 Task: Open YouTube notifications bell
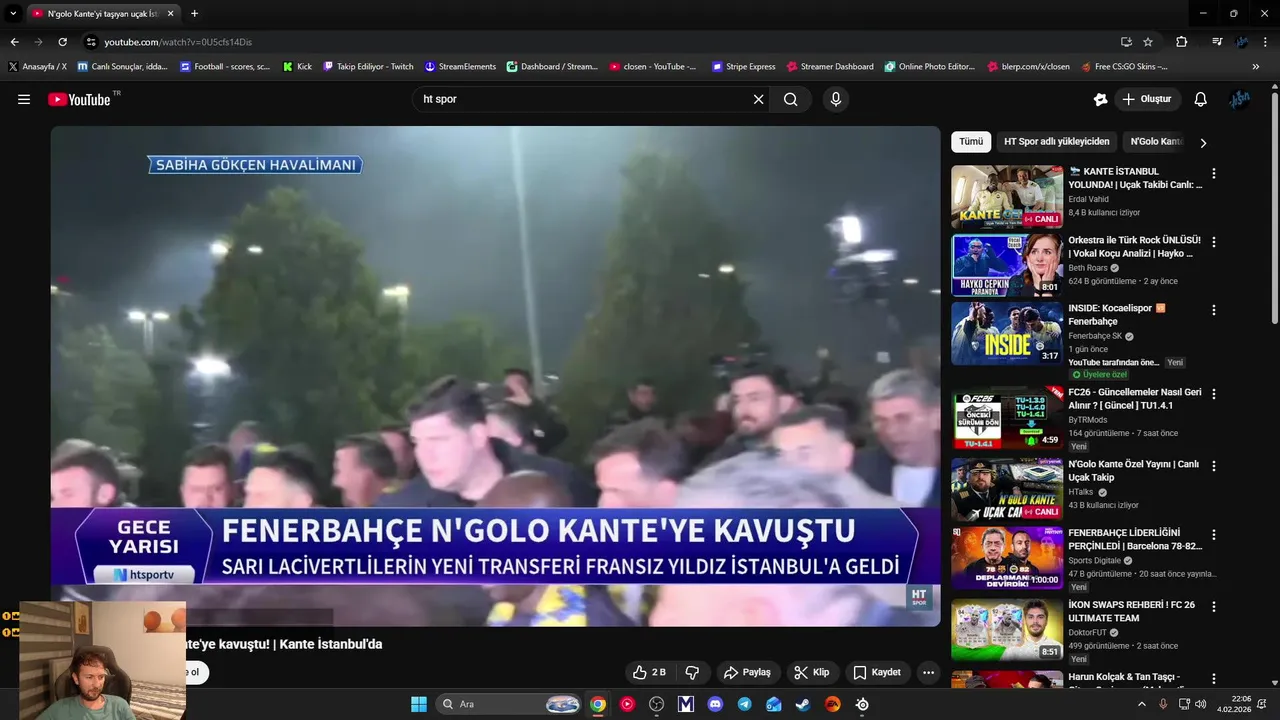coord(1201,99)
